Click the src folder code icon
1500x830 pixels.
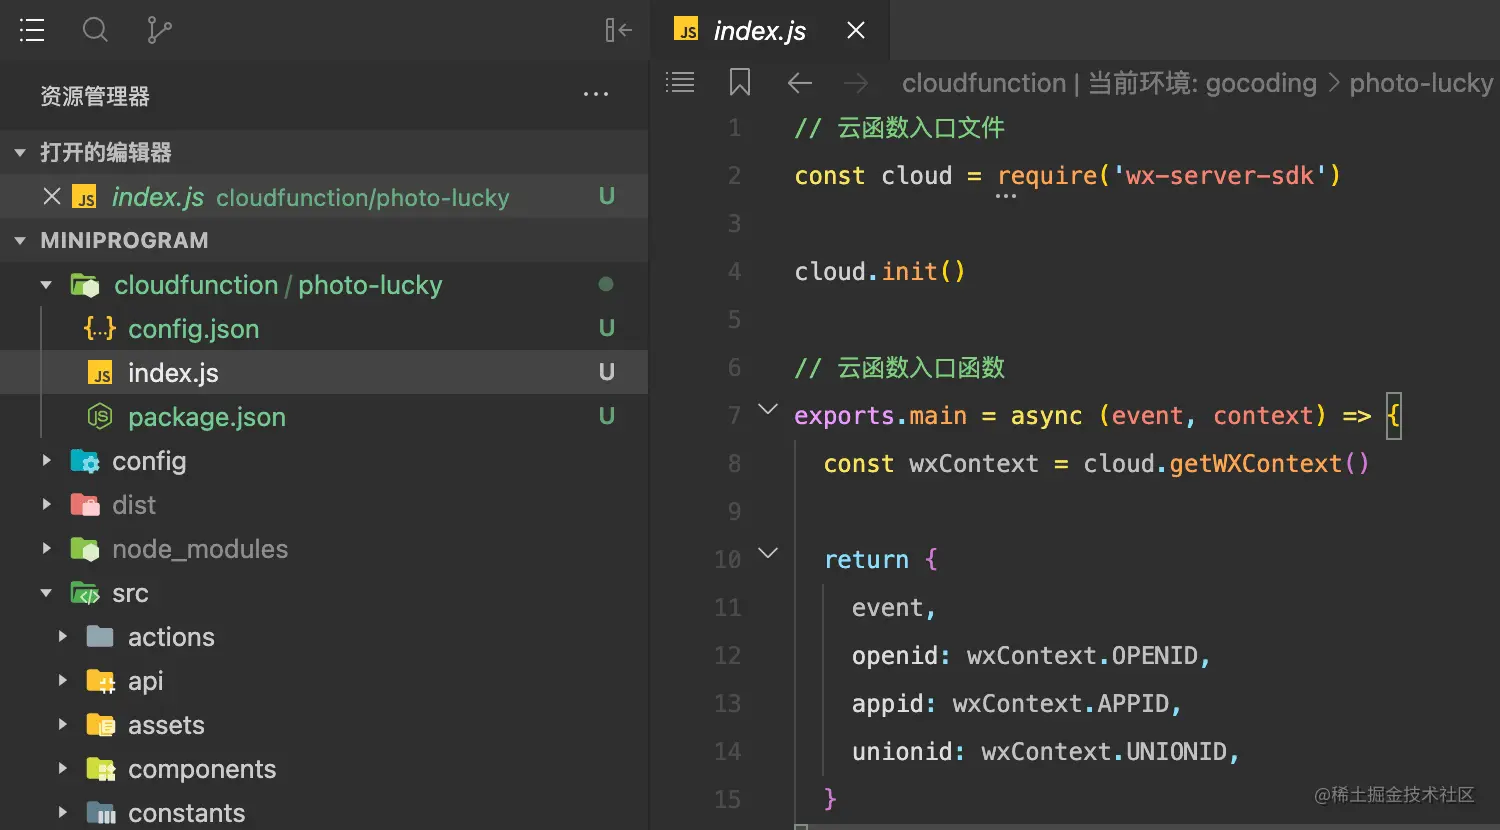click(85, 593)
